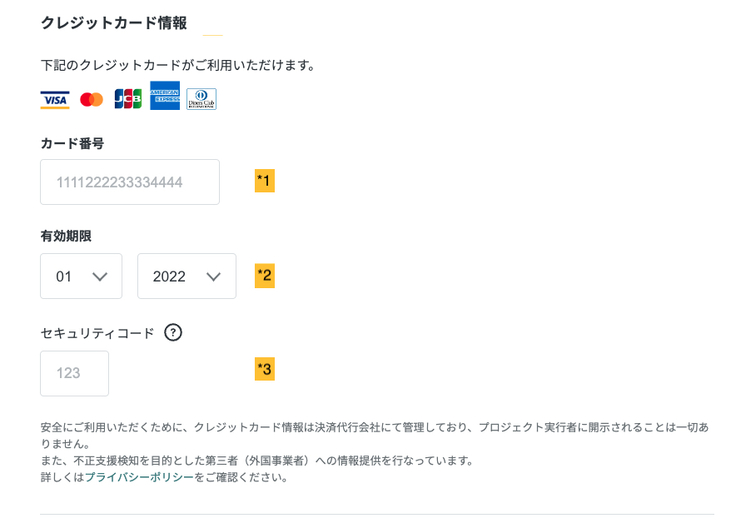Open the expiry year dropdown
The width and height of the screenshot is (736, 528).
pyautogui.click(x=187, y=276)
